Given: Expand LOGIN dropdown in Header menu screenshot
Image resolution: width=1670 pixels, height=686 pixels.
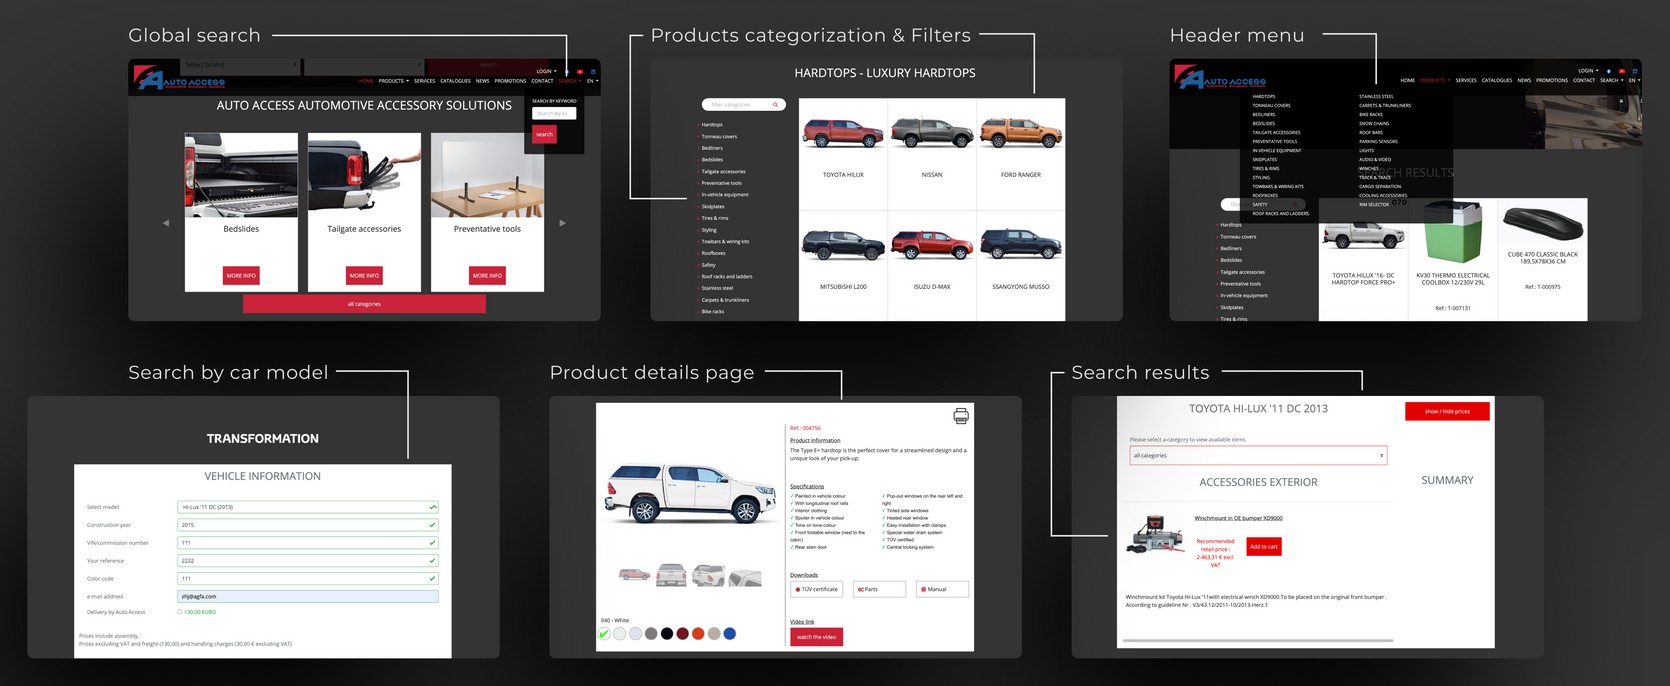Looking at the screenshot, I should click(x=1588, y=71).
